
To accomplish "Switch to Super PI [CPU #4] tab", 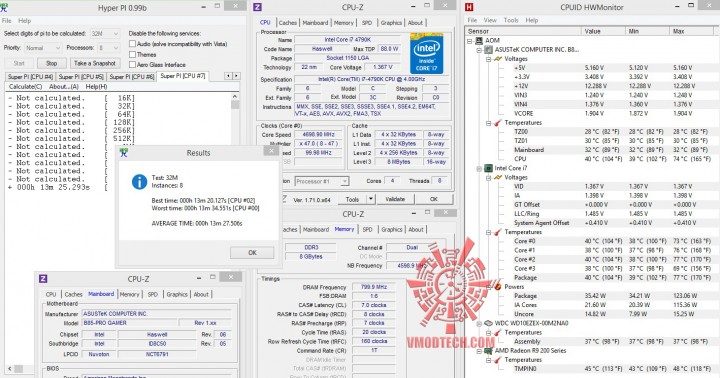I will click(x=30, y=77).
